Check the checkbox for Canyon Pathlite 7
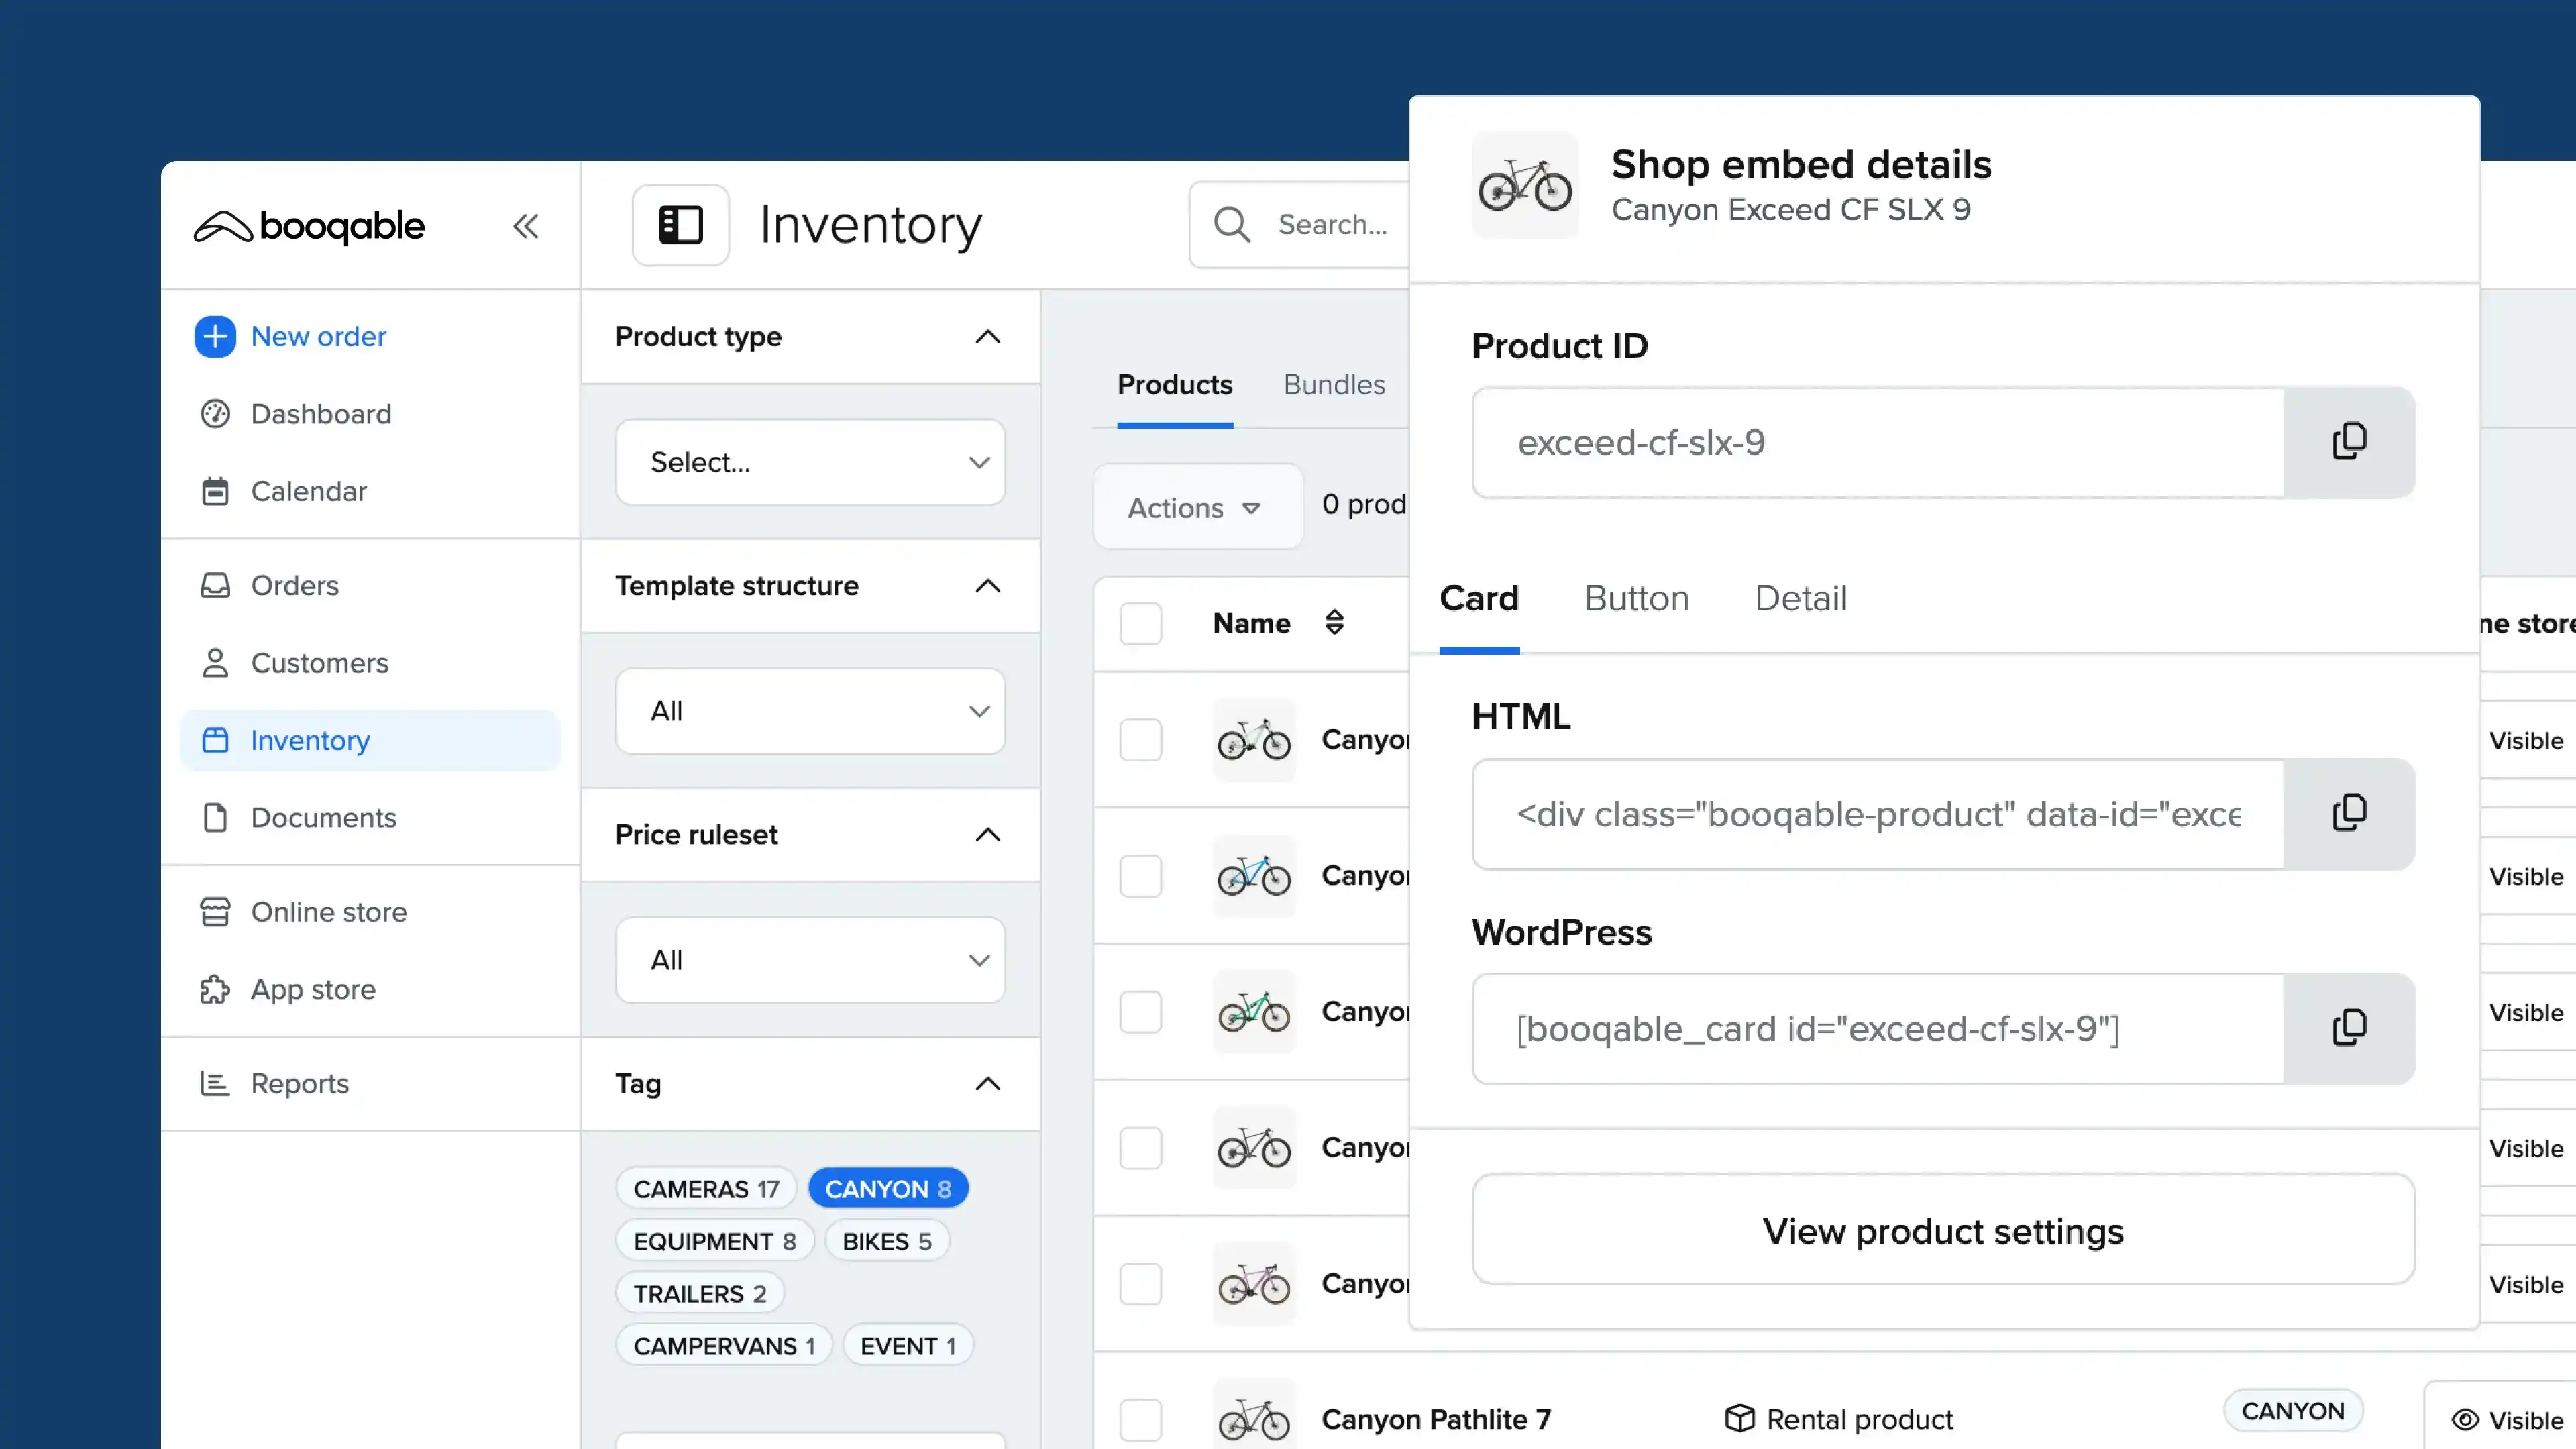This screenshot has width=2576, height=1449. (x=1140, y=1419)
